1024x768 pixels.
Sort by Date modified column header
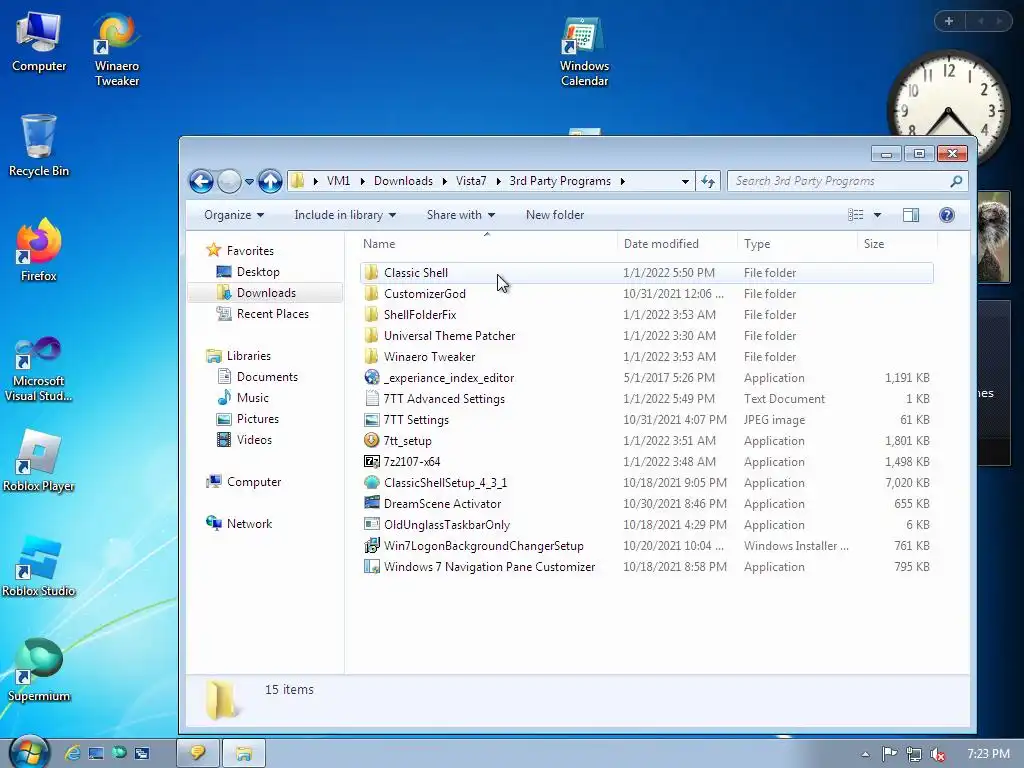click(x=677, y=244)
